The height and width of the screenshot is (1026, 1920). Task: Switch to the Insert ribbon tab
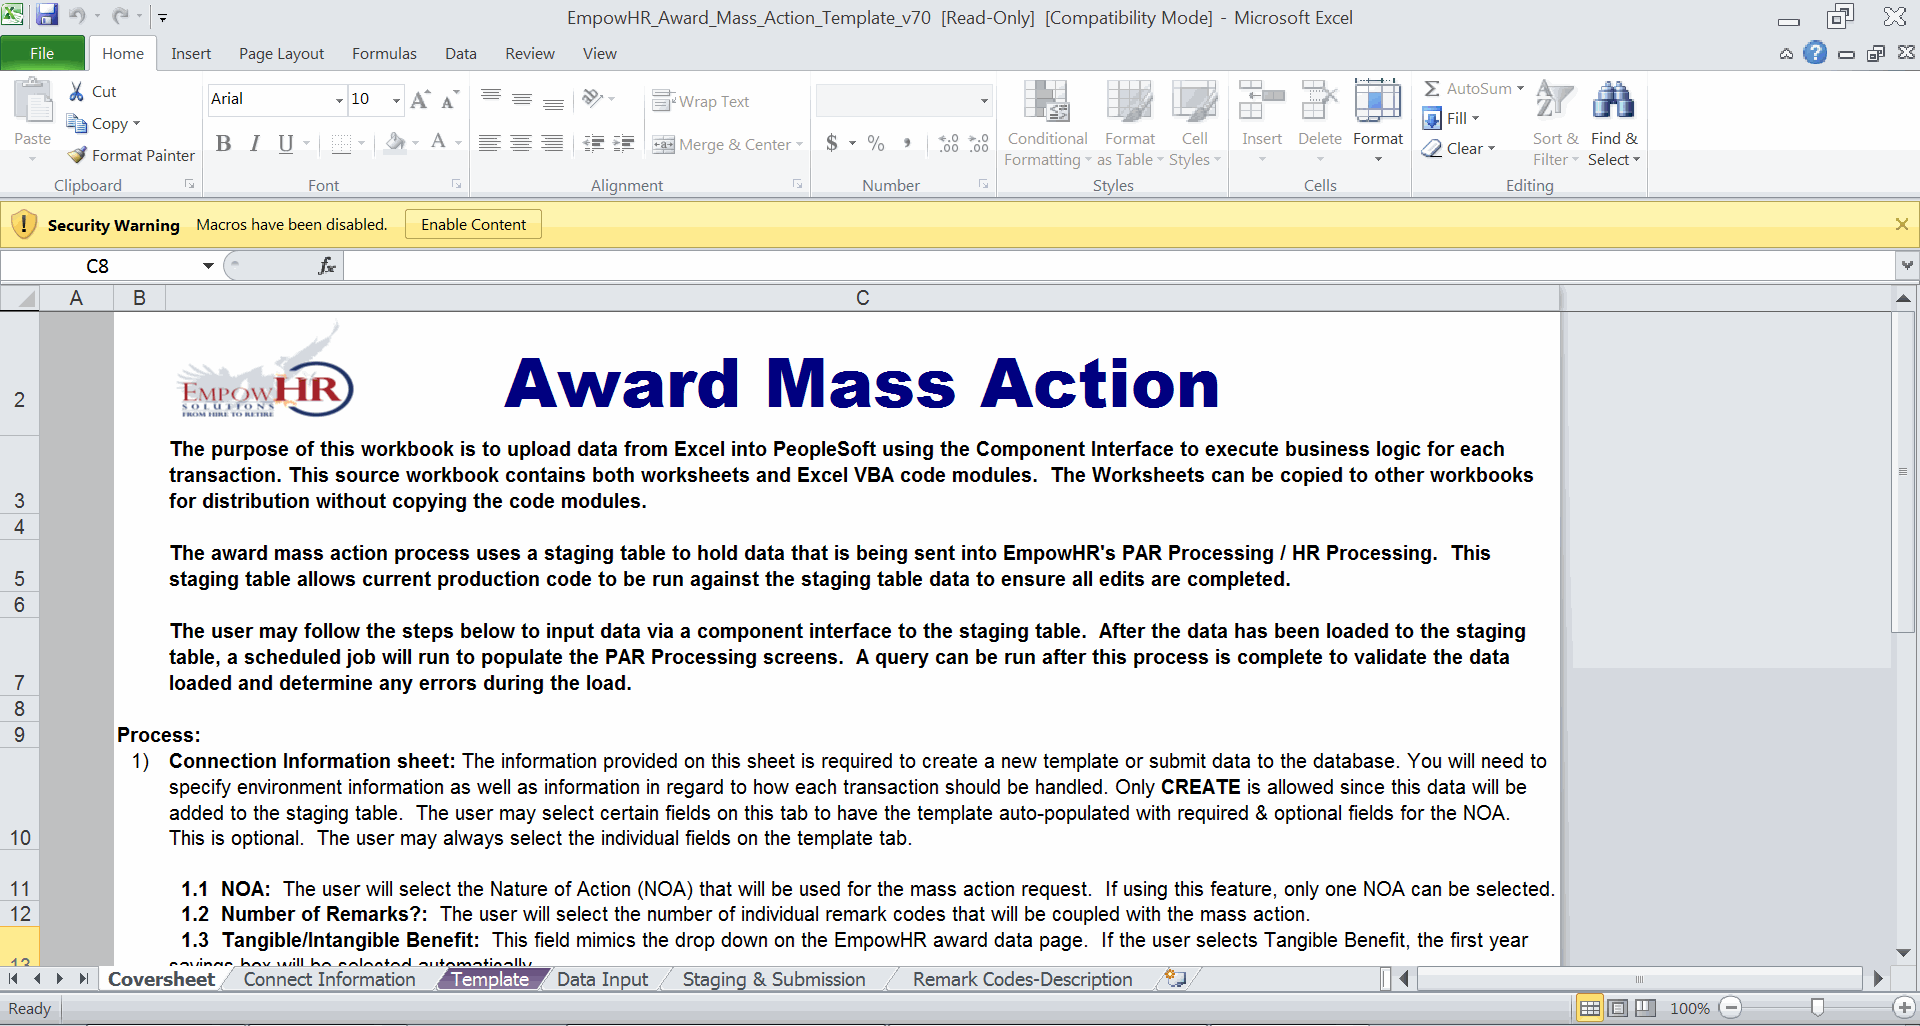pyautogui.click(x=191, y=53)
